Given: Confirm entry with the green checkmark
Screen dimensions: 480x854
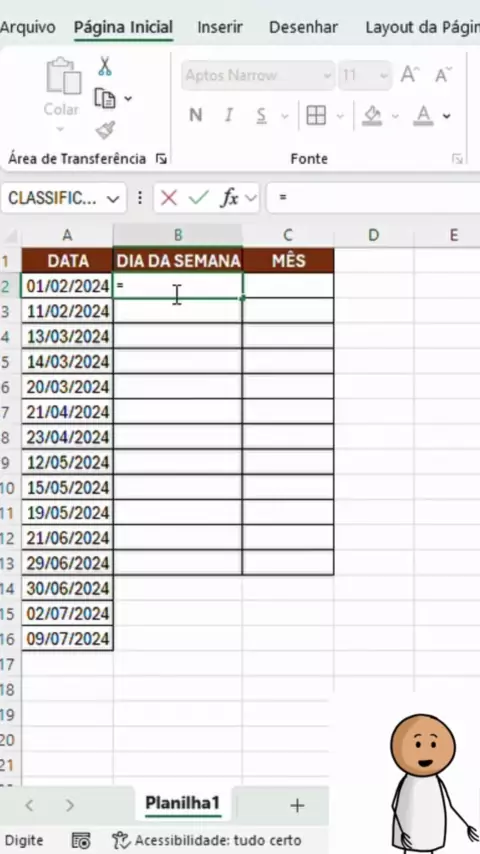Looking at the screenshot, I should (x=199, y=198).
